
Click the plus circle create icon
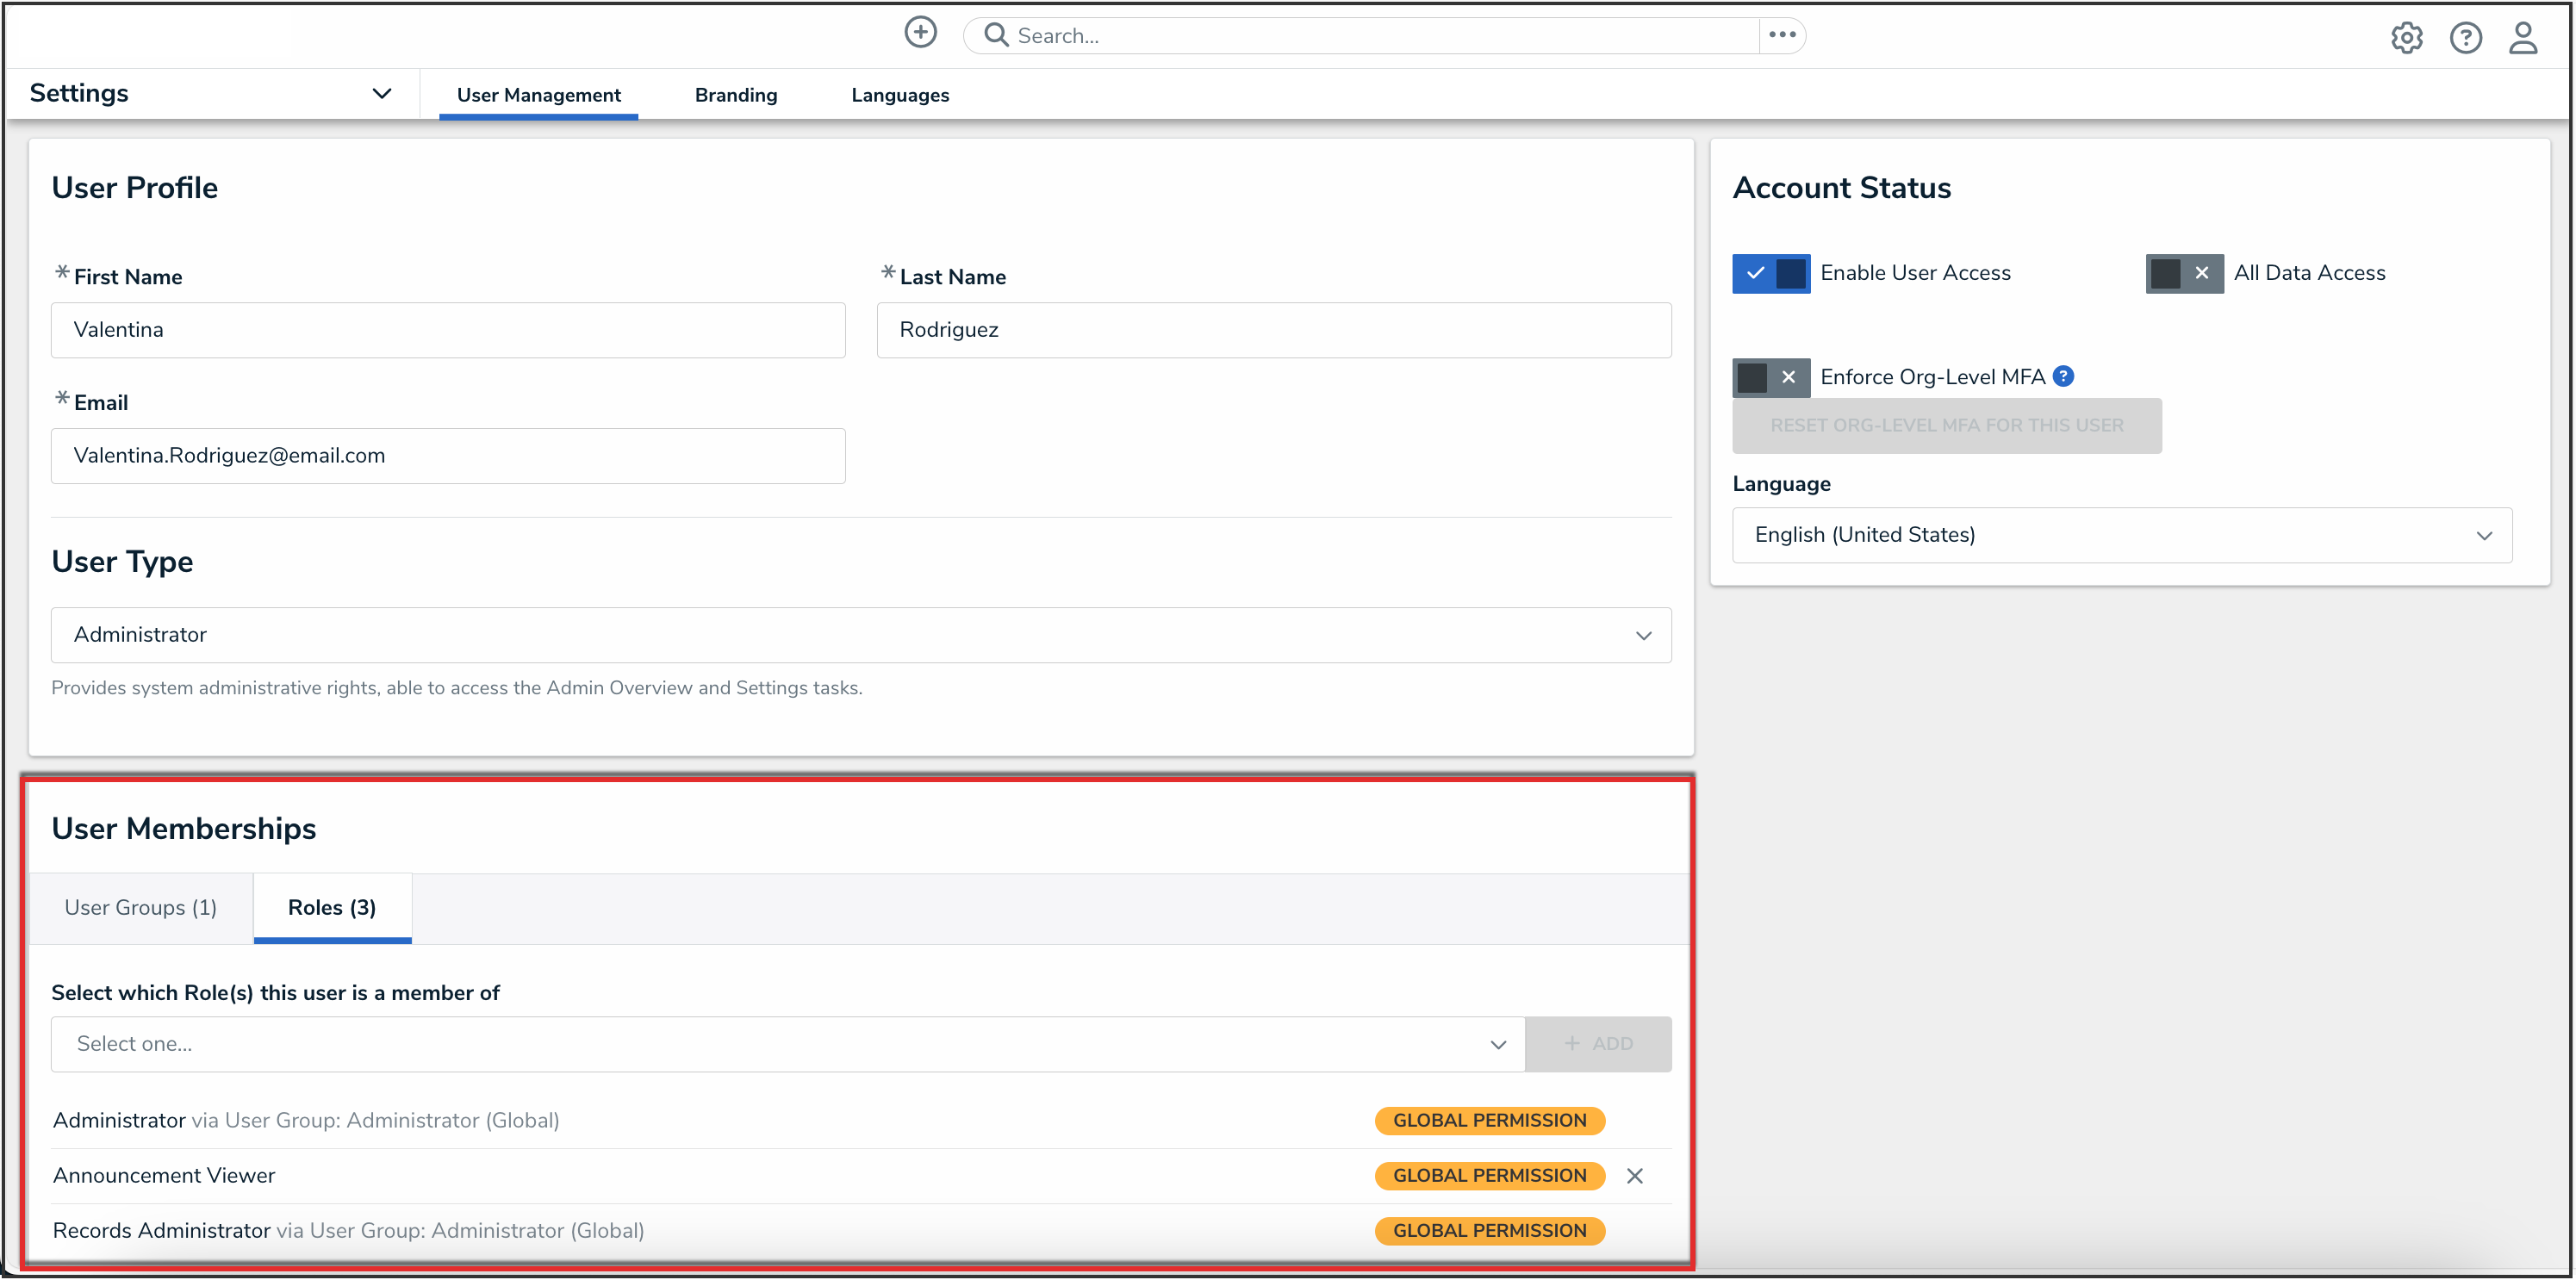coord(920,33)
